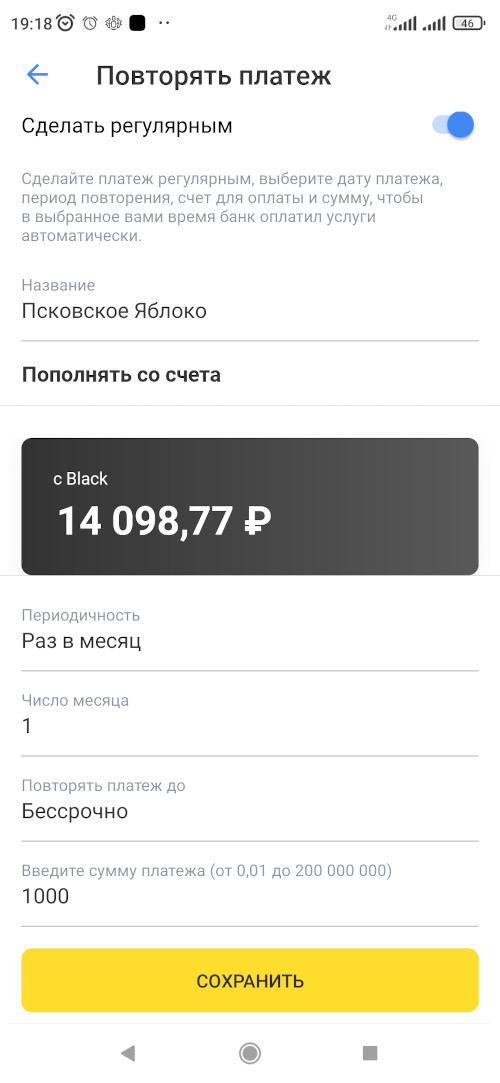This screenshot has height=1083, width=500.
Task: Toggle the Сделать регулярным switch off
Action: pyautogui.click(x=453, y=126)
